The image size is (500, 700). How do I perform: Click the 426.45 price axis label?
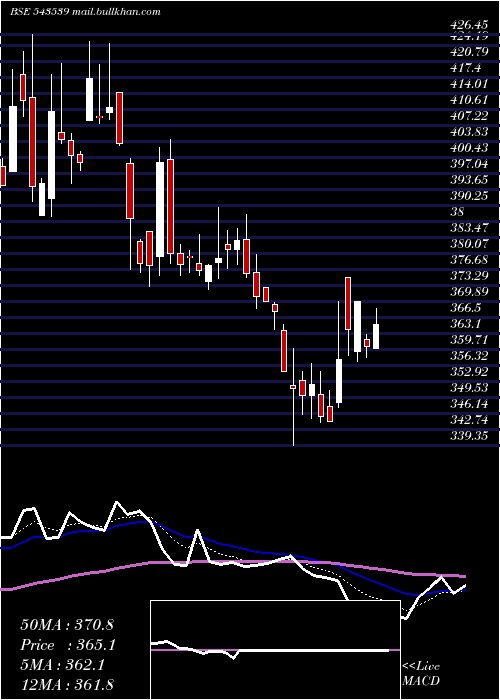pyautogui.click(x=469, y=26)
